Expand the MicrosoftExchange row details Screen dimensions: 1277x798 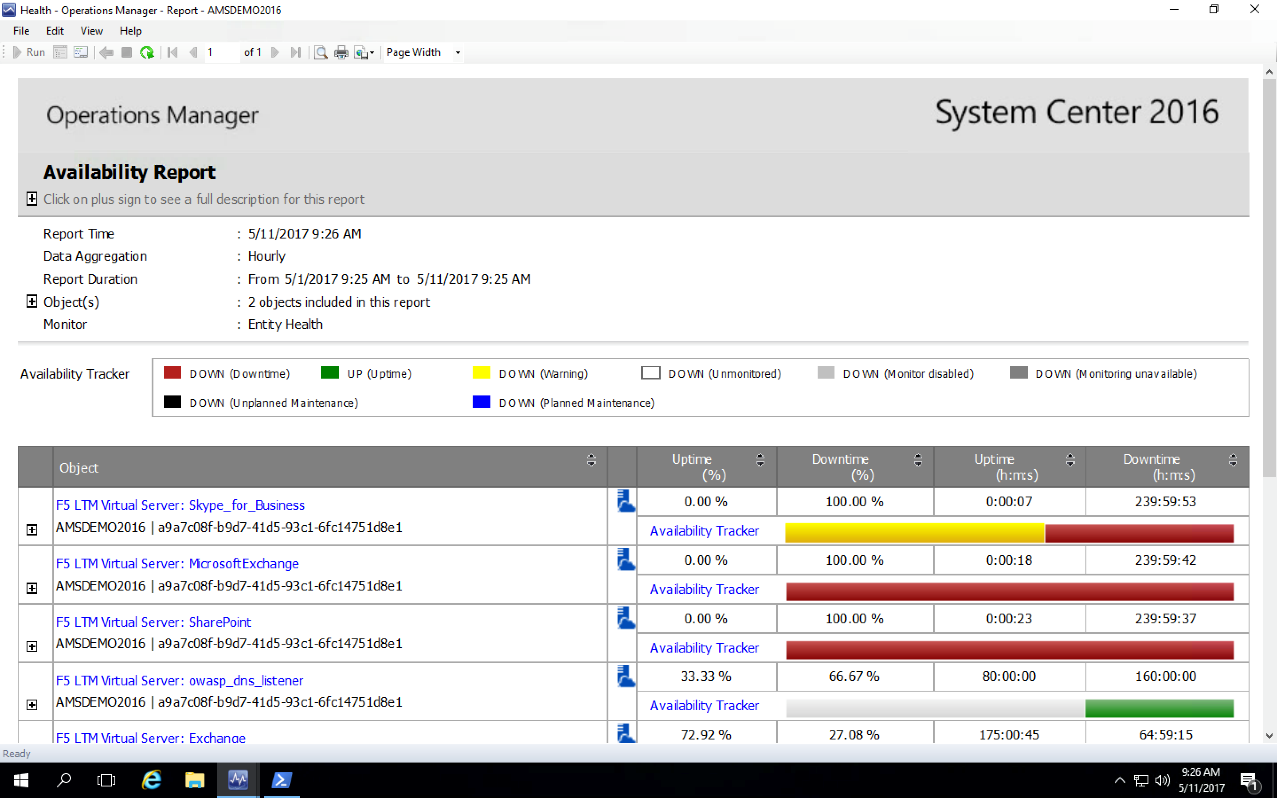33,589
